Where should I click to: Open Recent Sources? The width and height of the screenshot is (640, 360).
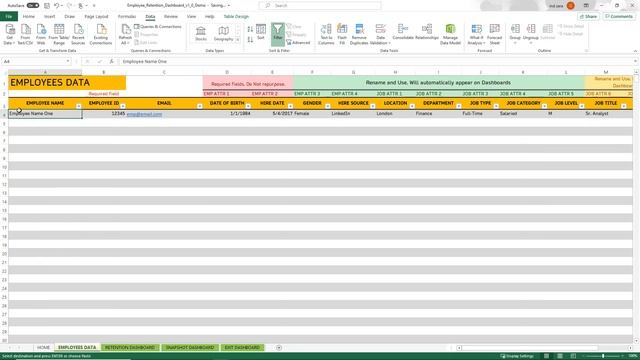78,34
